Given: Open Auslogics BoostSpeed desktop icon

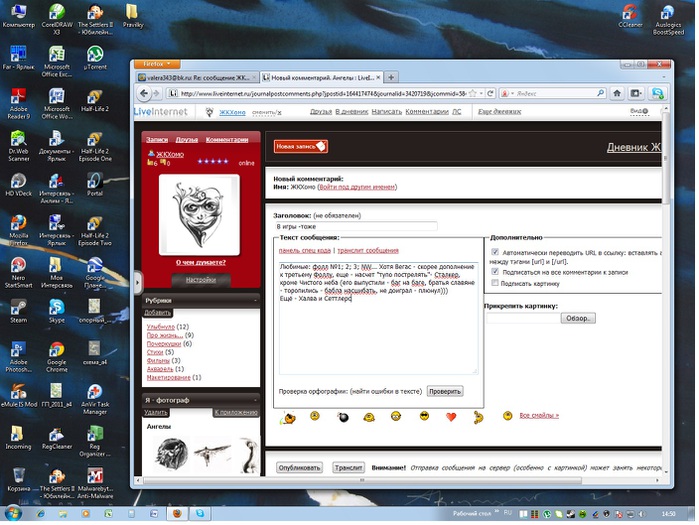Looking at the screenshot, I should tap(668, 19).
